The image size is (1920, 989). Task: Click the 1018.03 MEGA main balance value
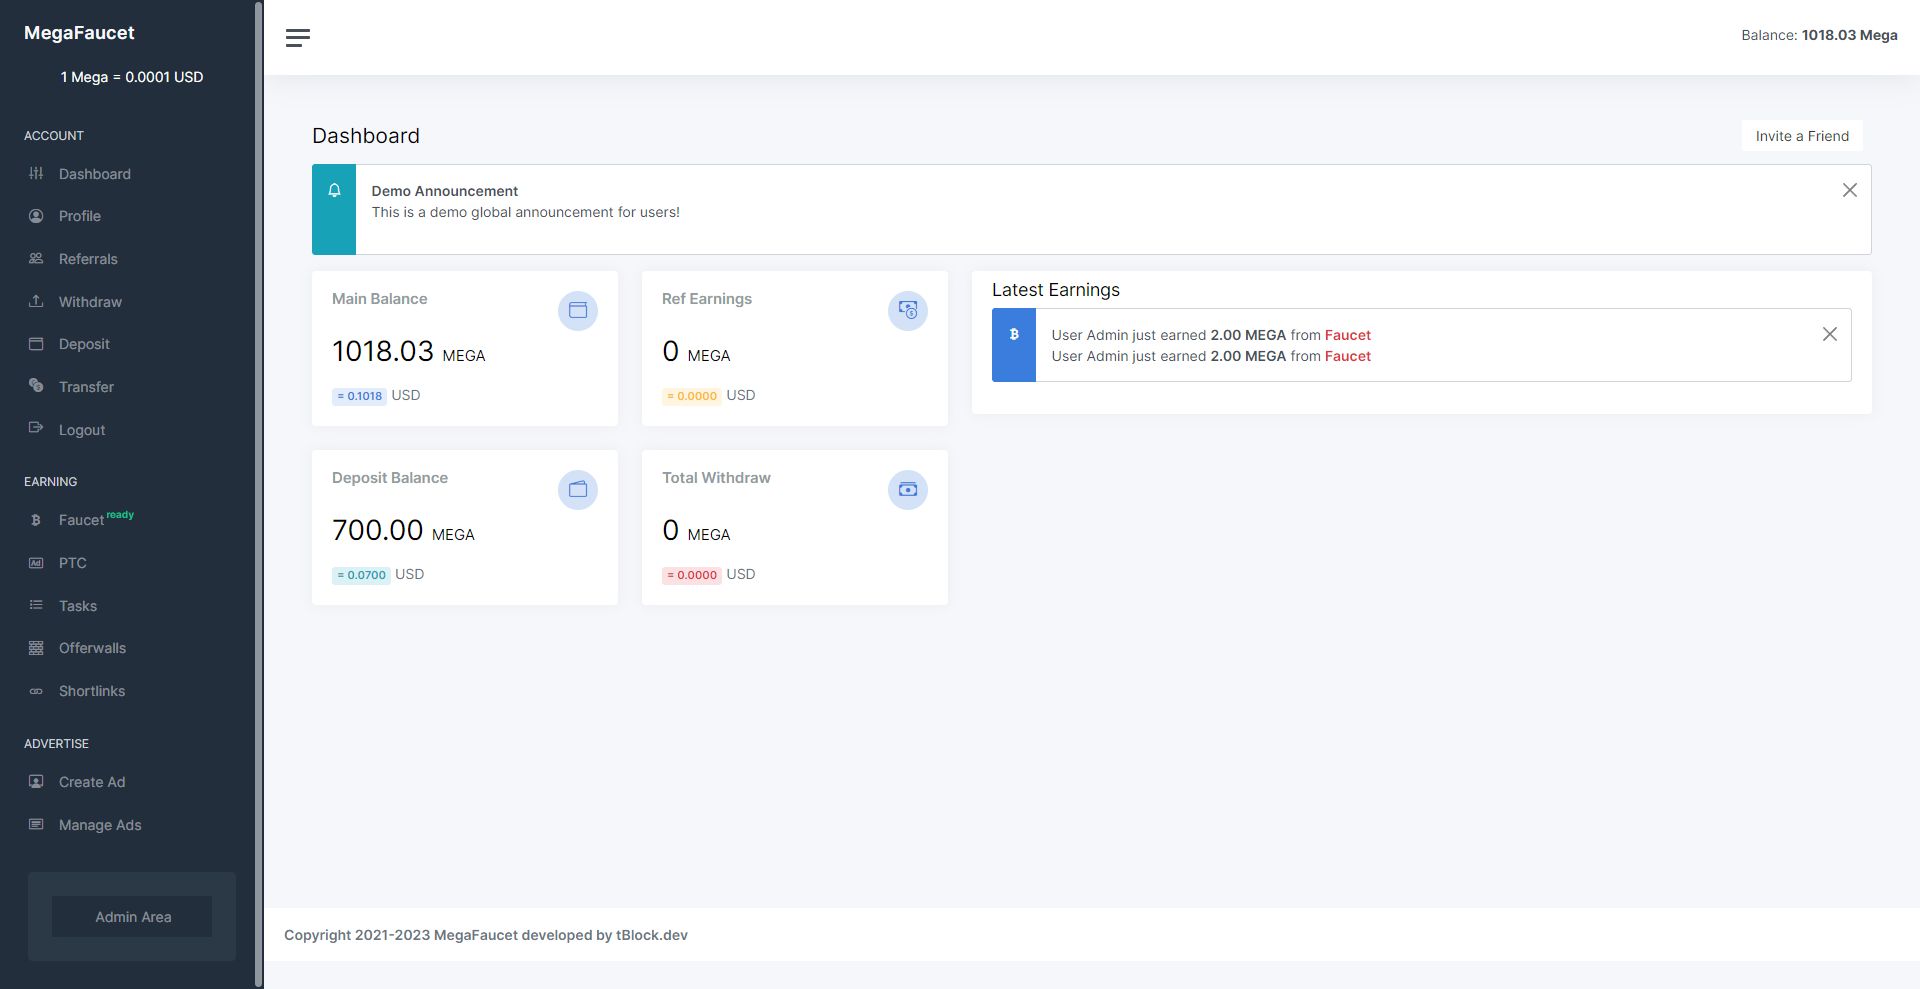[408, 351]
